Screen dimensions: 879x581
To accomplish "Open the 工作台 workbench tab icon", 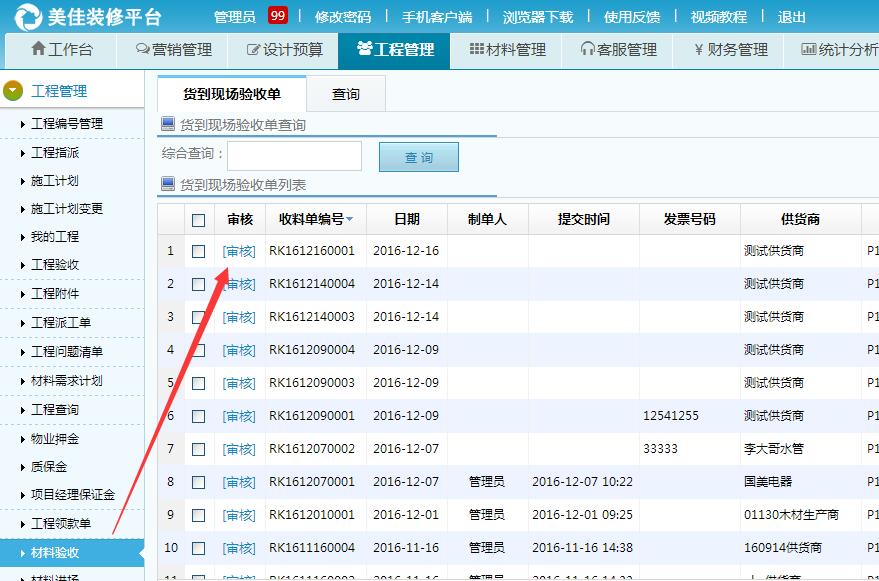I will pos(36,50).
